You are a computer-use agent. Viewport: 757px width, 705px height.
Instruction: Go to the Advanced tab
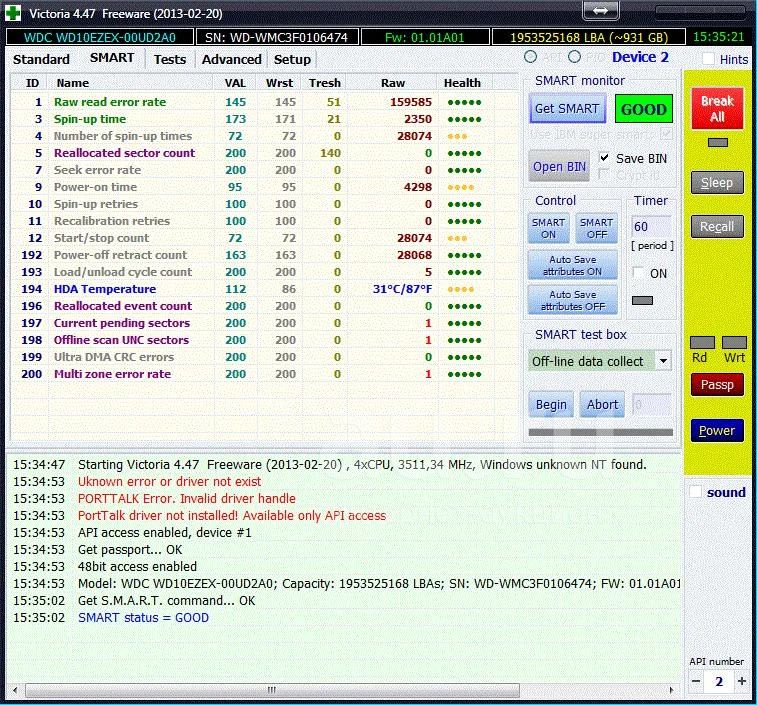(231, 59)
